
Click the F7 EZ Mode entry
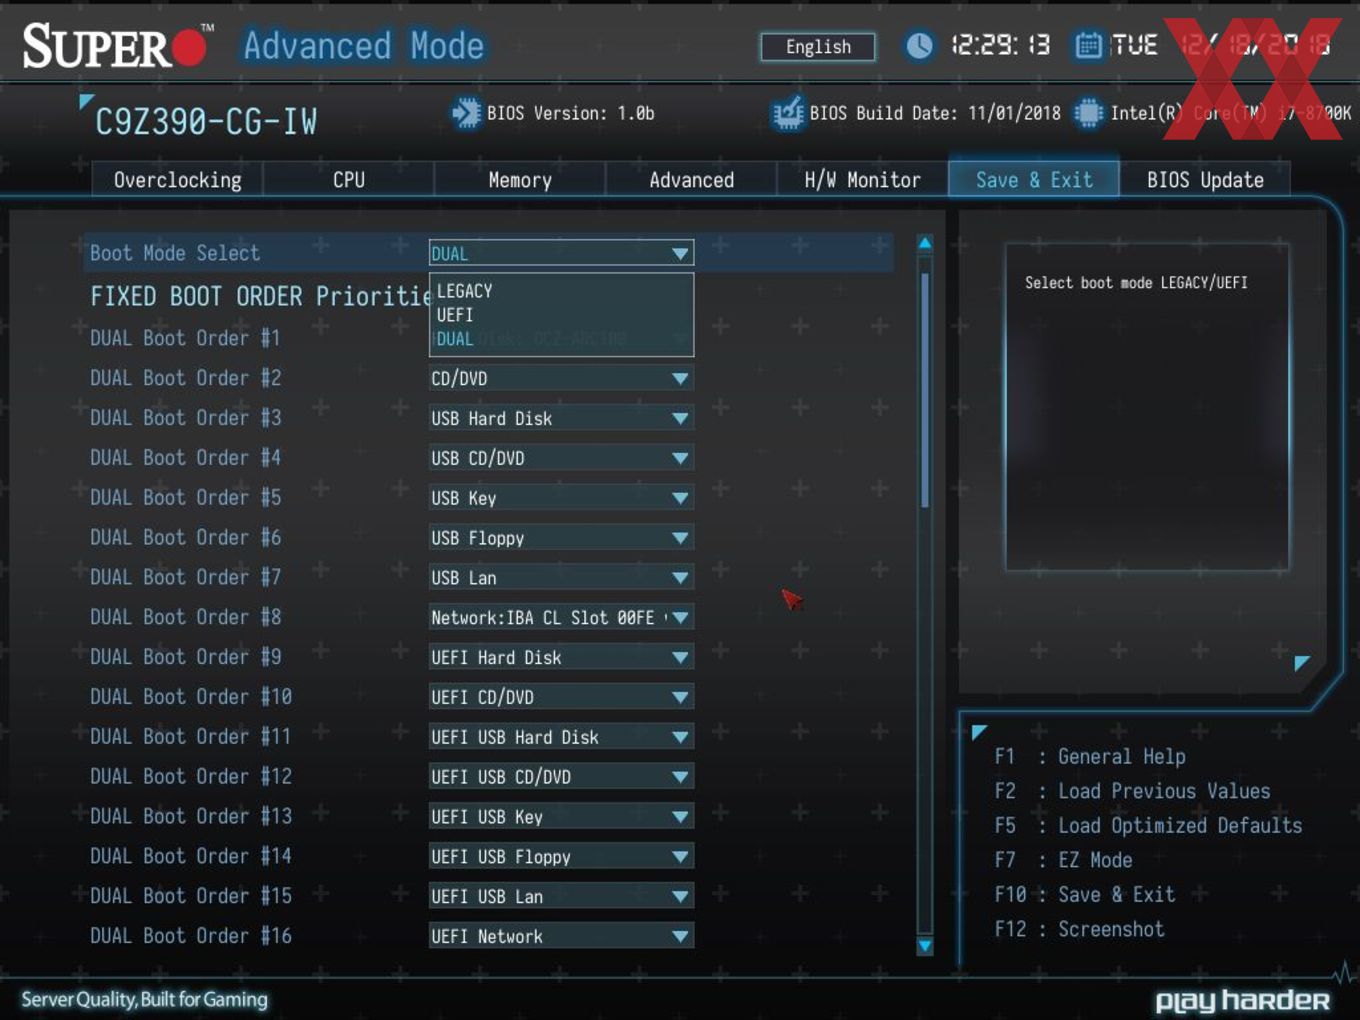pos(1063,860)
